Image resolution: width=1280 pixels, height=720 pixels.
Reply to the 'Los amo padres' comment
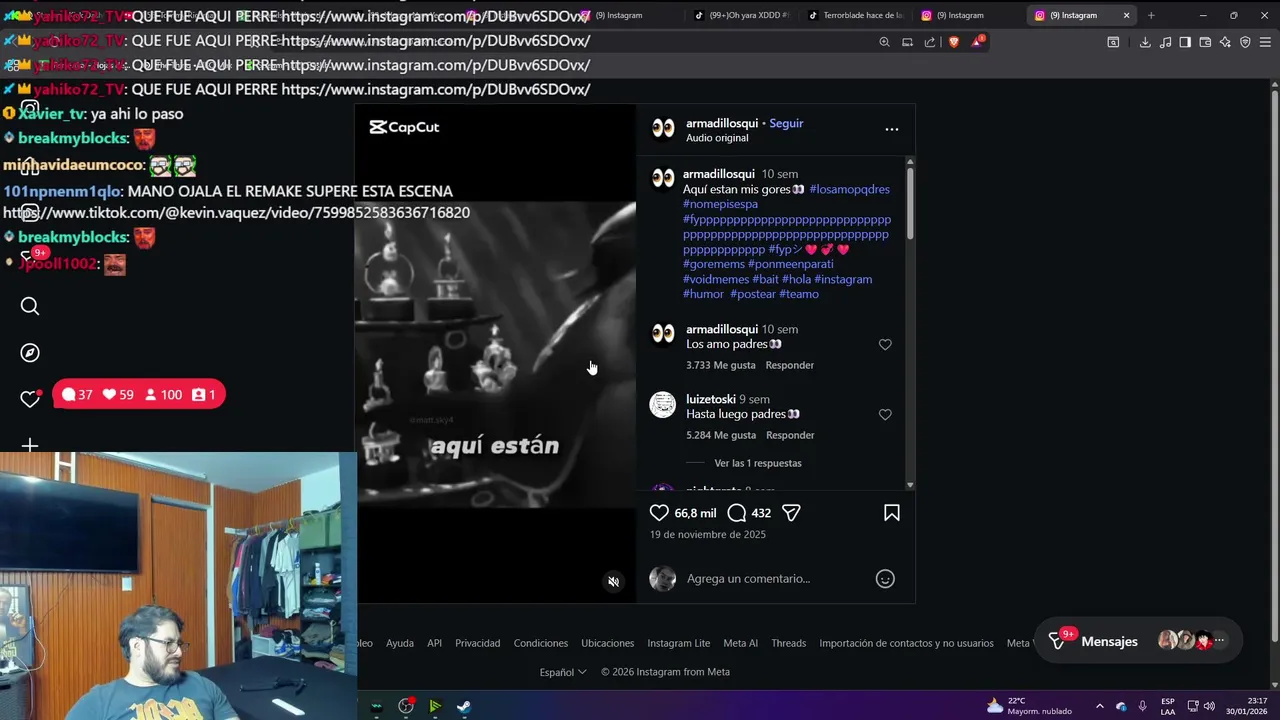click(x=790, y=365)
